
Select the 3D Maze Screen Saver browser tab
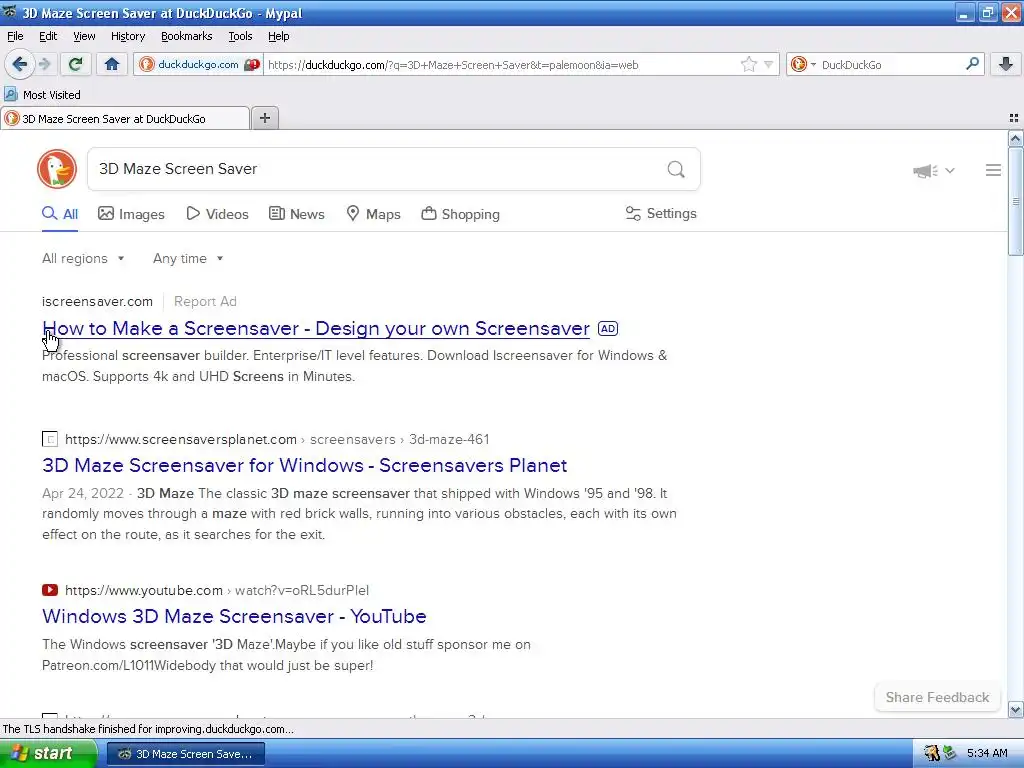[x=125, y=119]
